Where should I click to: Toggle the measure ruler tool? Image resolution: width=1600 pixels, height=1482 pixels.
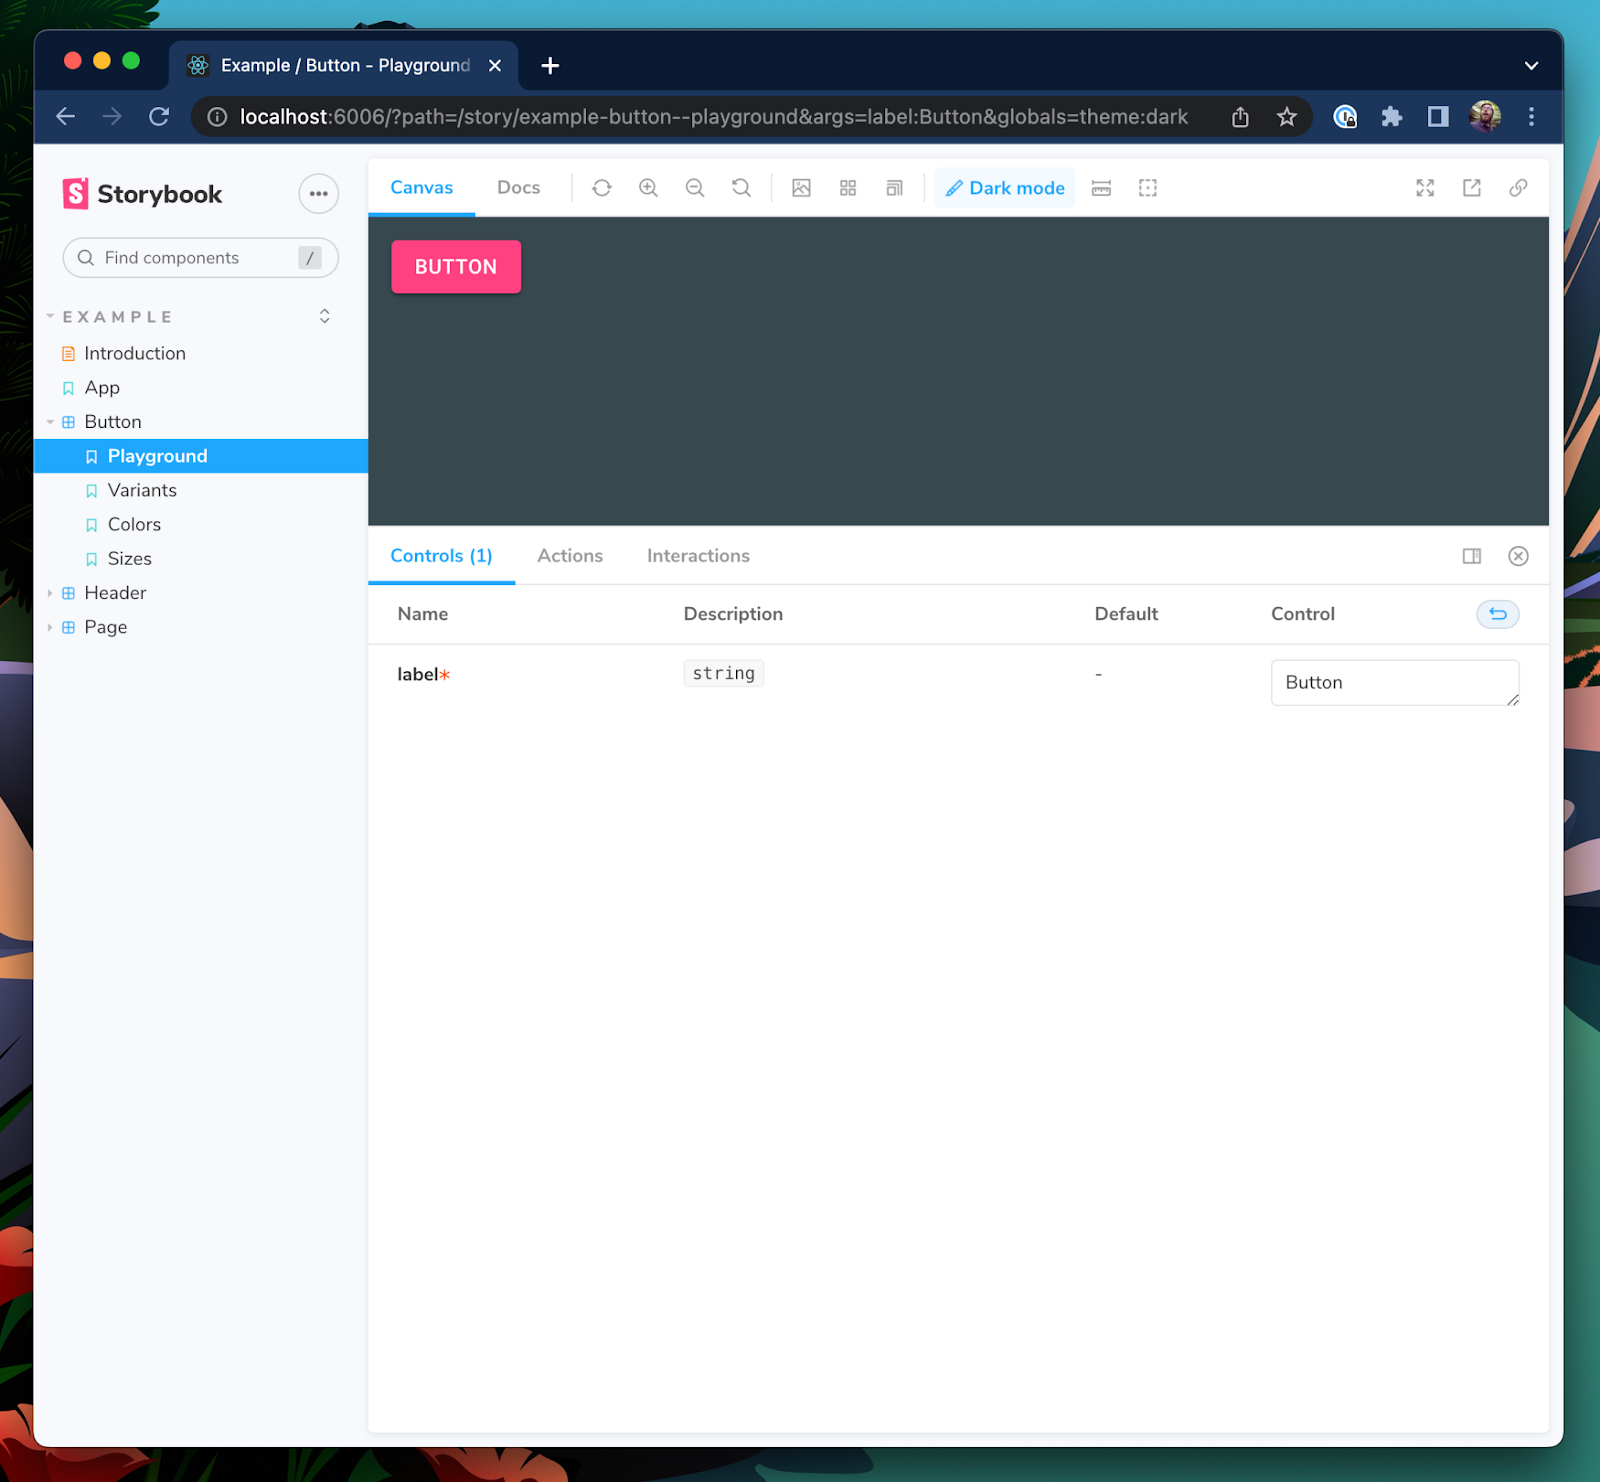click(1101, 188)
